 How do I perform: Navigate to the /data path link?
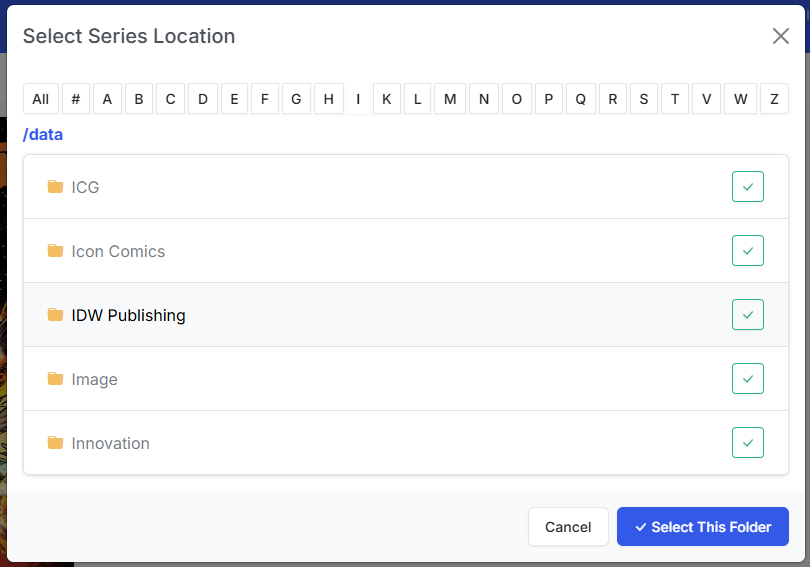[43, 134]
